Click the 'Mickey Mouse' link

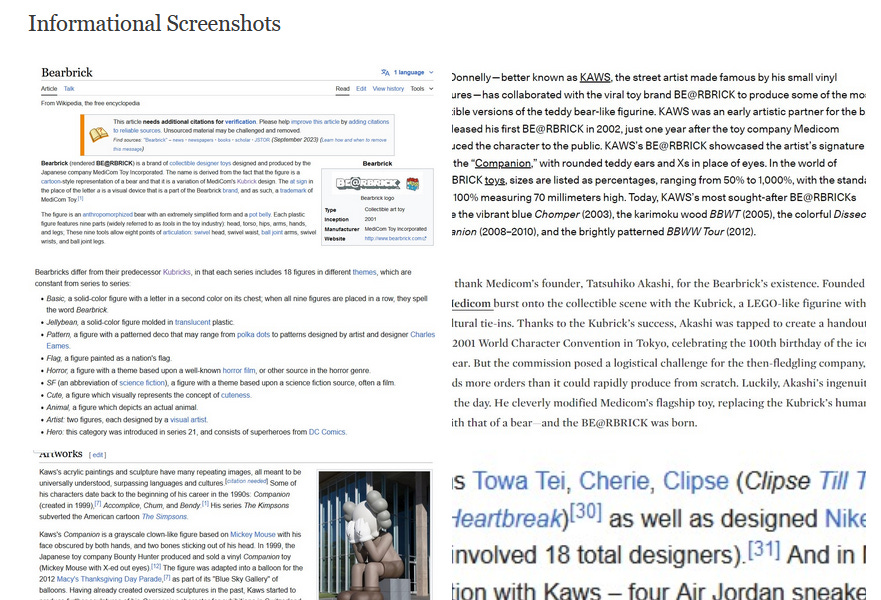pyautogui.click(x=253, y=535)
